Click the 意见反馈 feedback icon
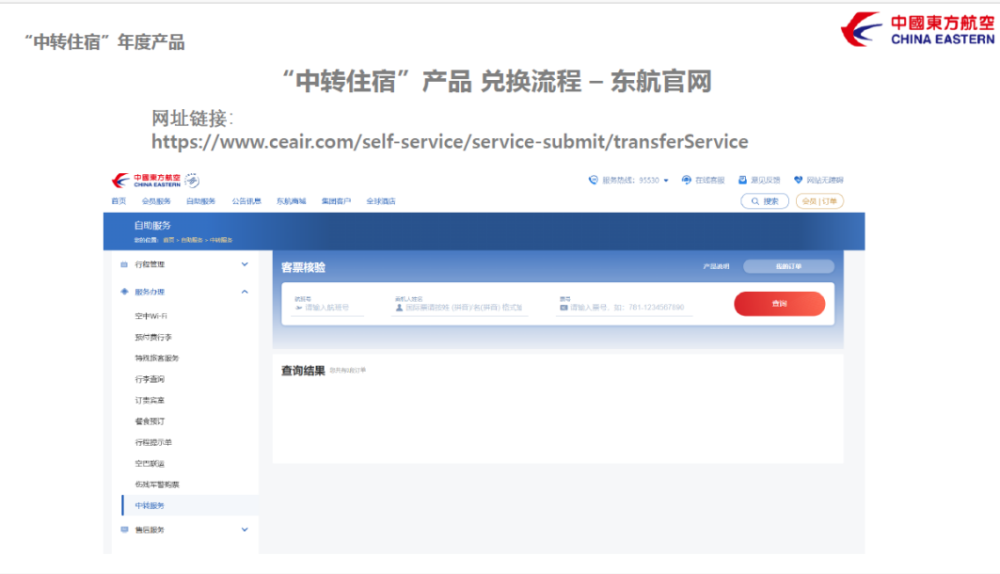 click(742, 180)
